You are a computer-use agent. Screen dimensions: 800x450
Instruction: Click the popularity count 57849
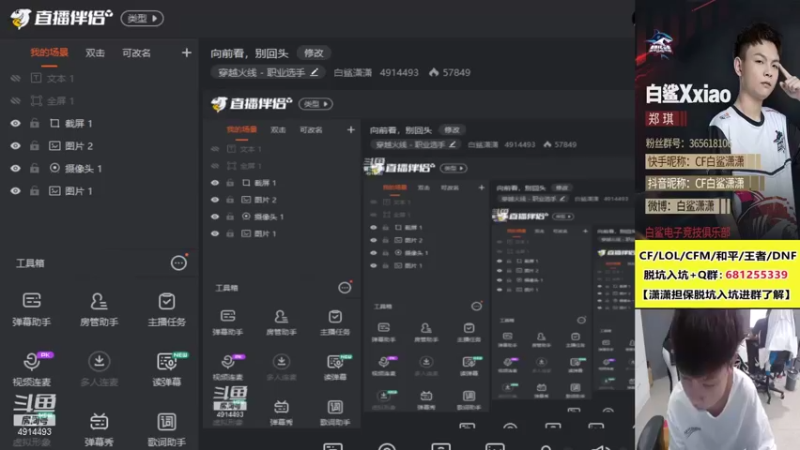[457, 72]
